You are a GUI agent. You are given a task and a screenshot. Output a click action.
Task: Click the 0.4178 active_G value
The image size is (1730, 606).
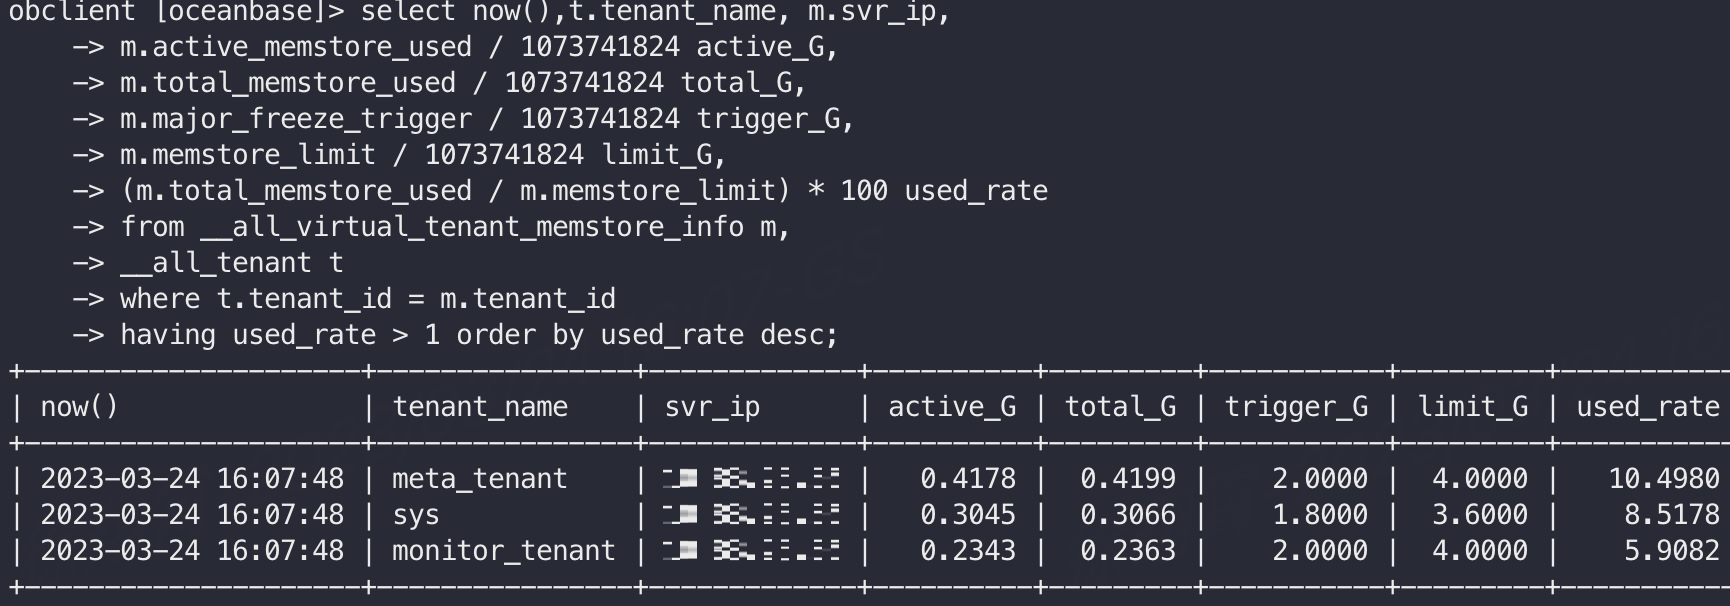[968, 479]
